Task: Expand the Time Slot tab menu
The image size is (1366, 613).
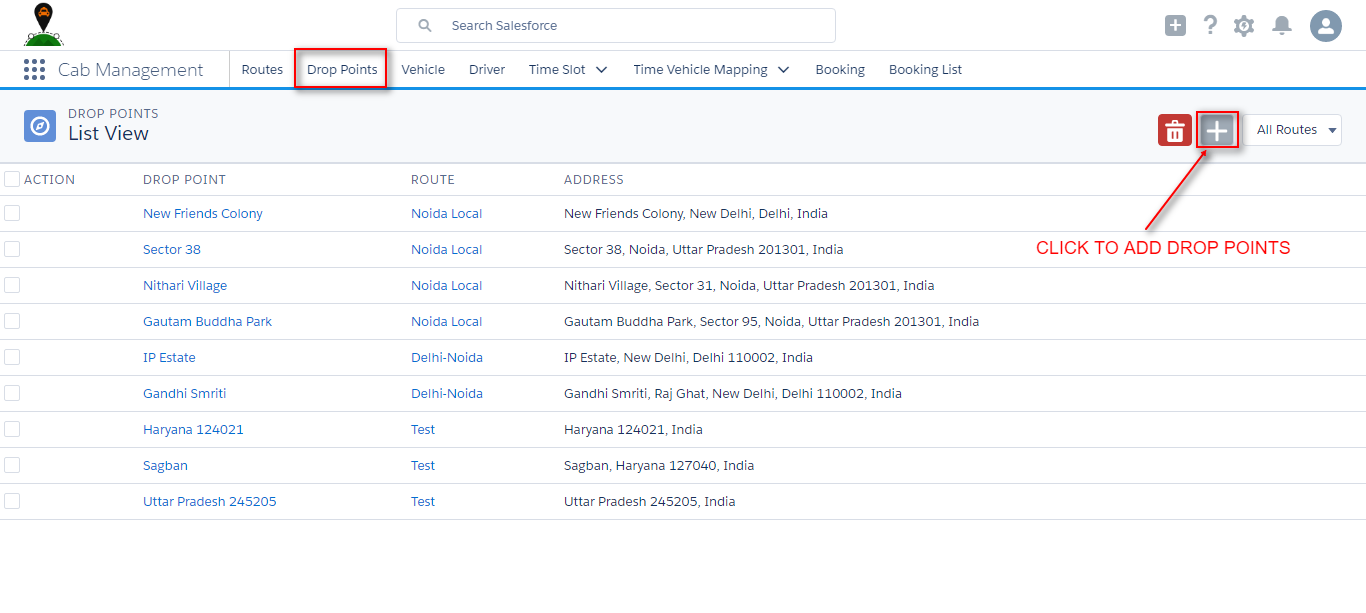Action: [567, 69]
